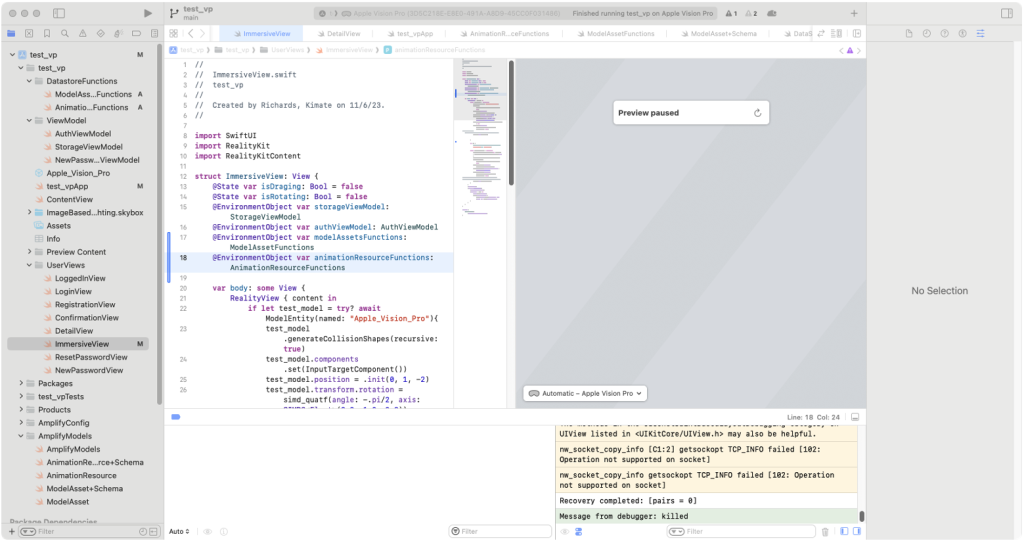Toggle console metadata options icon
The image size is (1024, 543).
[x=579, y=532]
